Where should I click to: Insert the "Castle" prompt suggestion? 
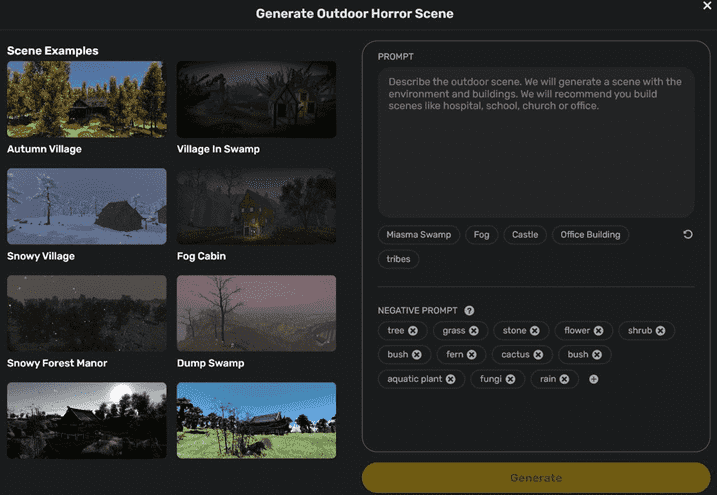tap(525, 235)
